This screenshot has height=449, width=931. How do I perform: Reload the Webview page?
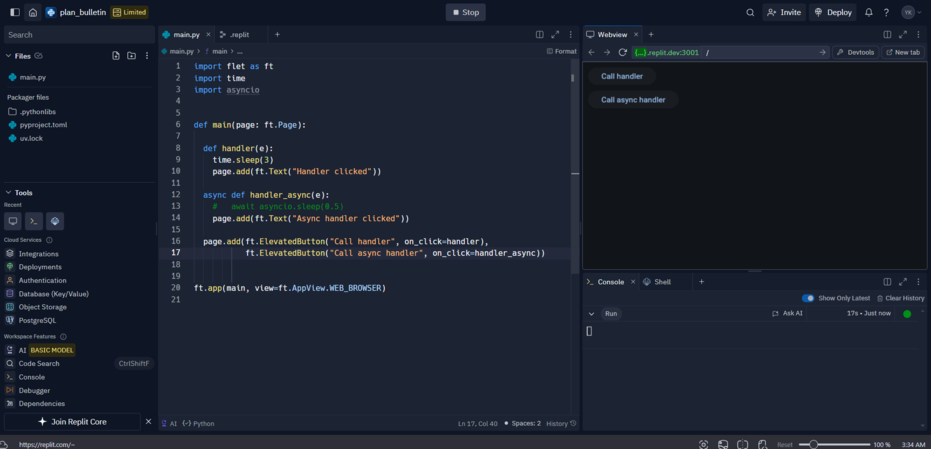click(x=622, y=52)
